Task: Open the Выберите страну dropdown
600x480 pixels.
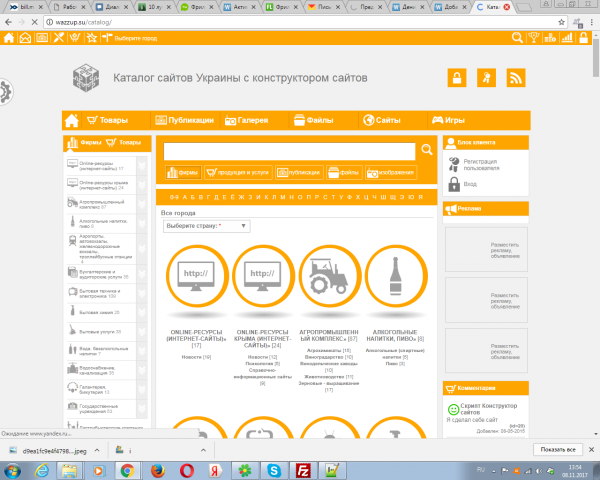Action: point(207,226)
